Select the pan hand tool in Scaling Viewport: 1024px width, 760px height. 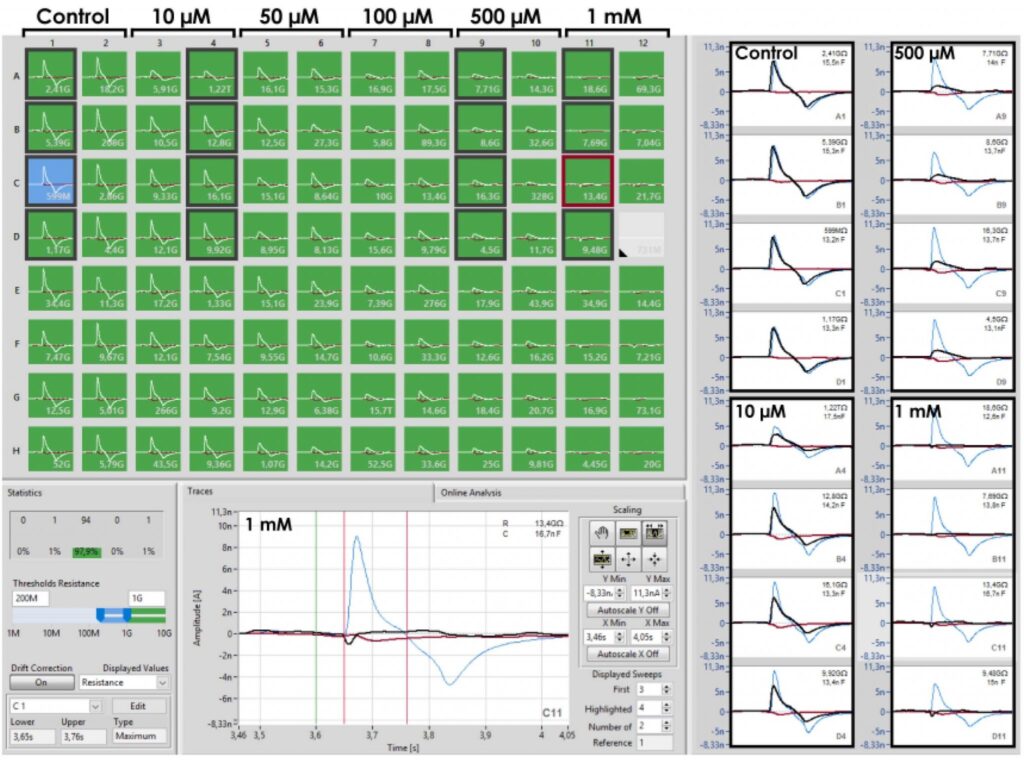(601, 531)
